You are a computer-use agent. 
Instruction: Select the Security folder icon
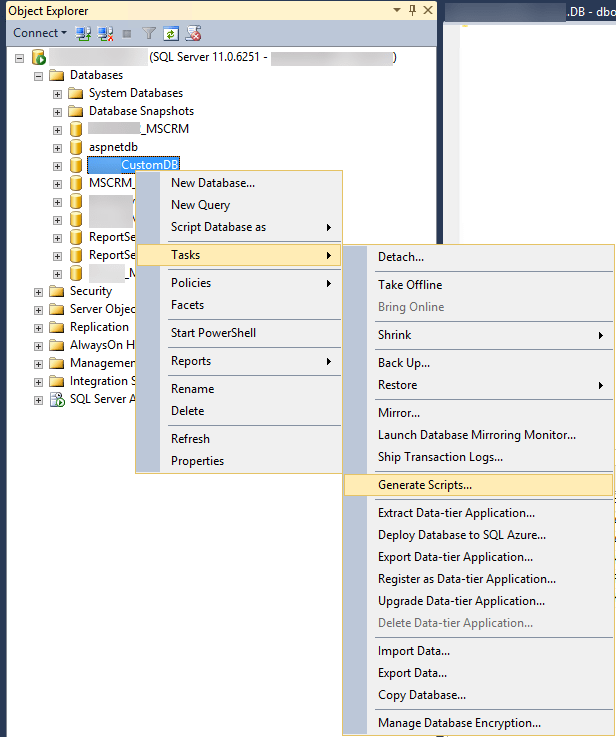click(57, 291)
